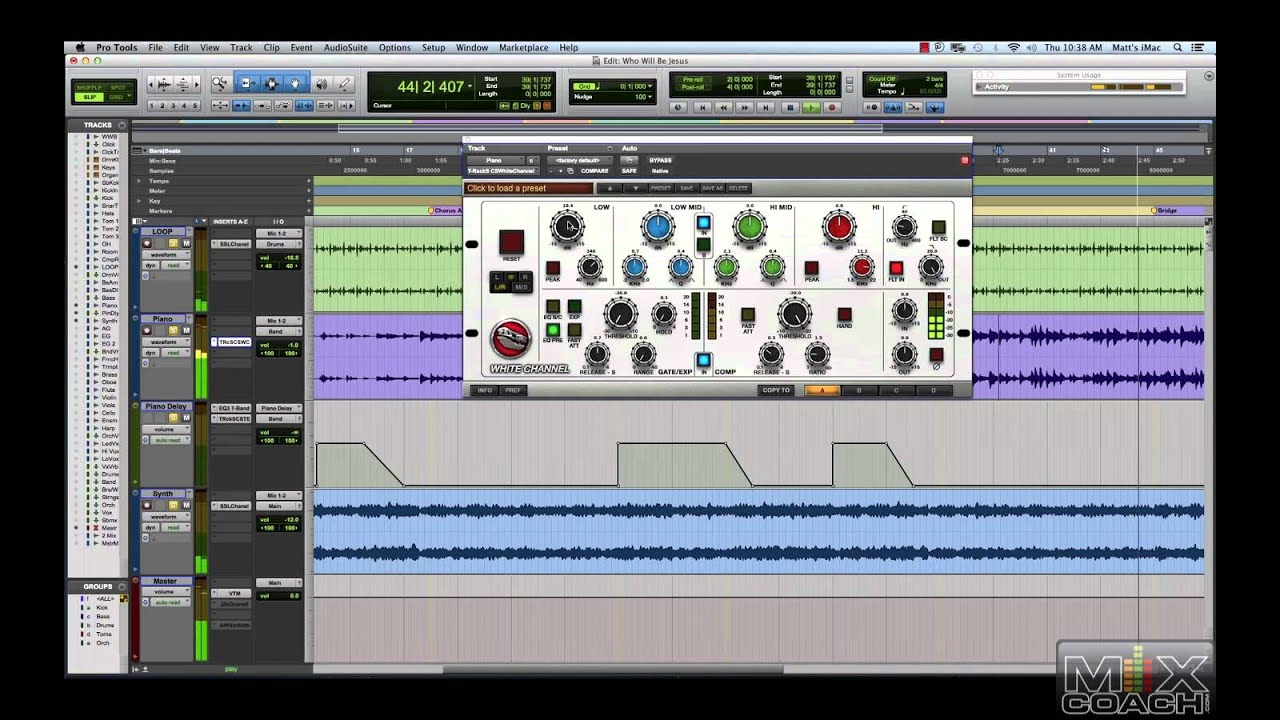The width and height of the screenshot is (1280, 720).
Task: Click the LOW band gain knob
Action: coord(567,227)
